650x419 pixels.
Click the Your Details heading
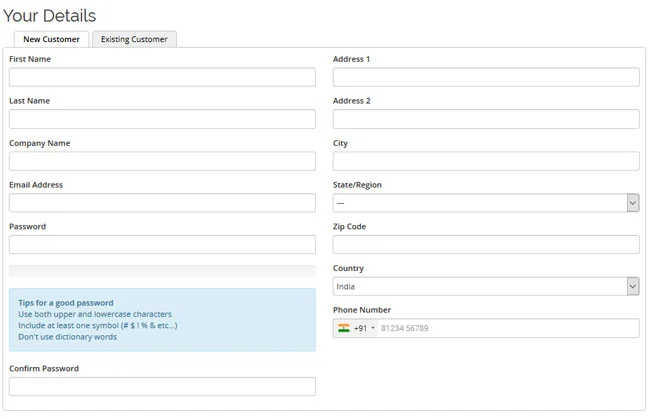coord(50,16)
